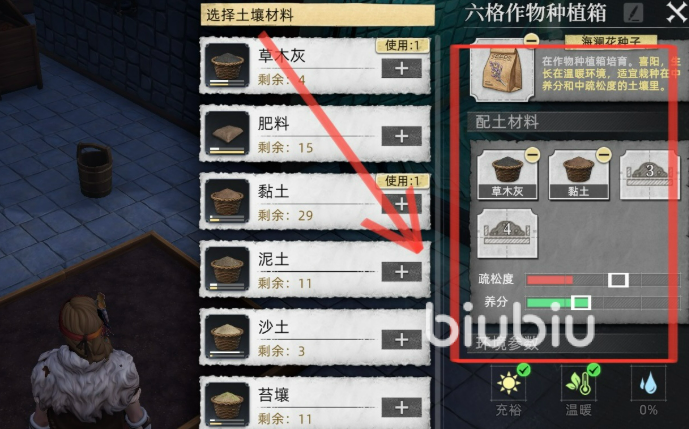
Task: Click the 温暖 temperature status icon
Action: pos(579,383)
